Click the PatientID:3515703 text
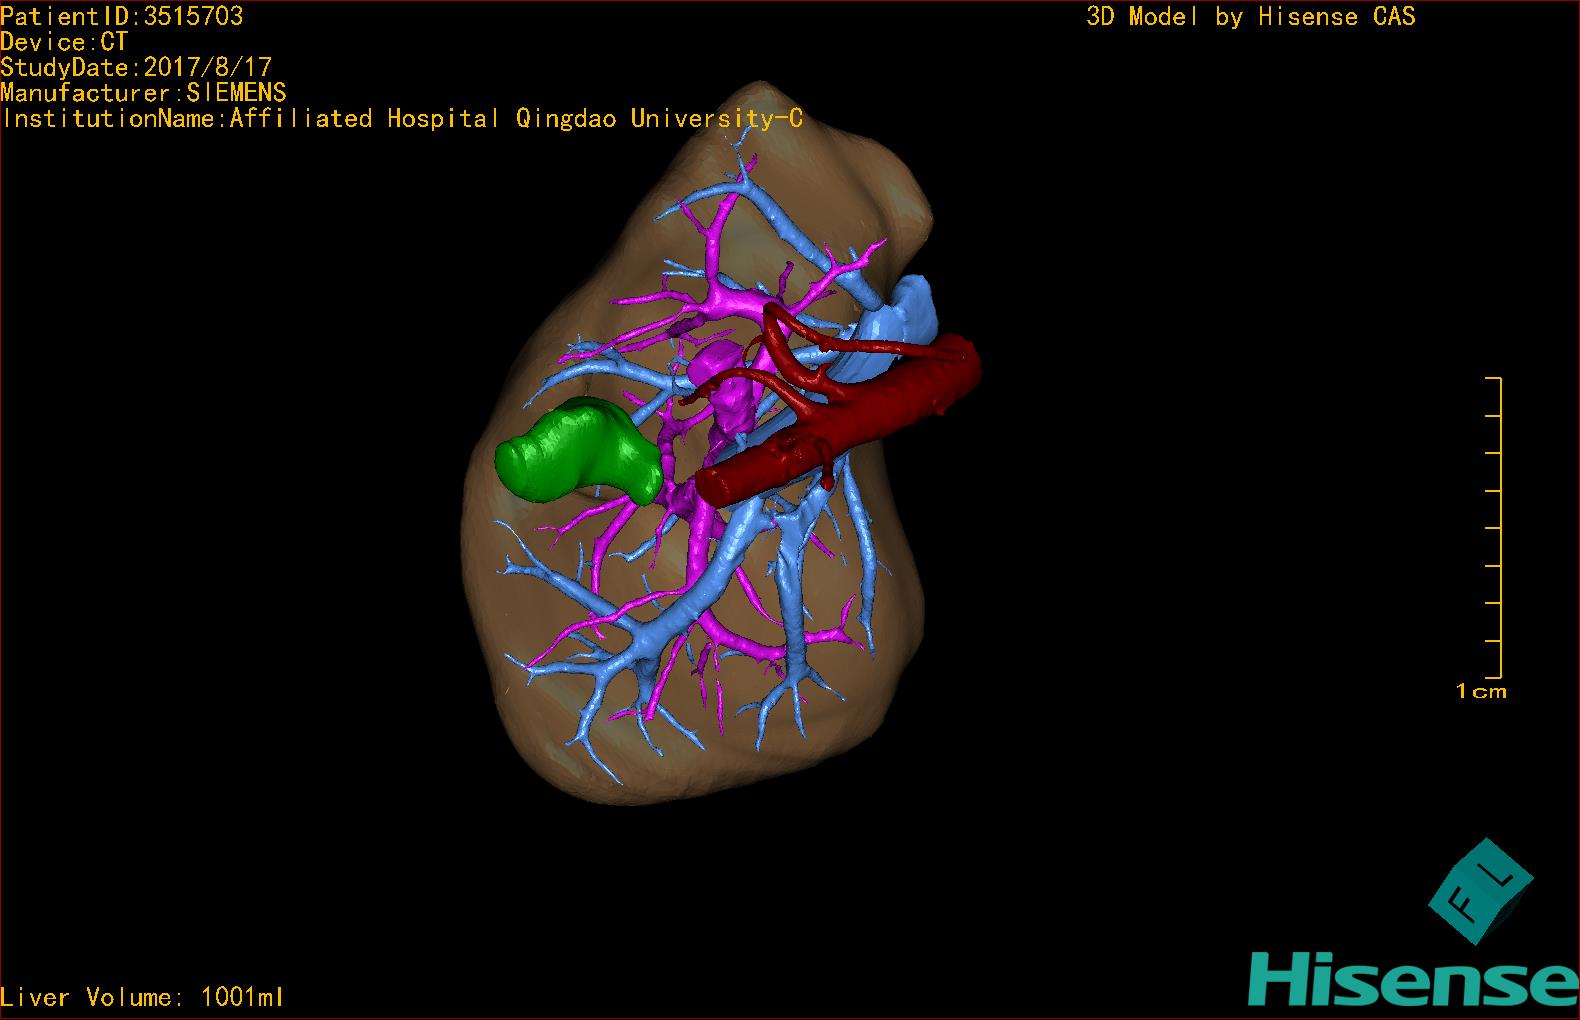Image resolution: width=1580 pixels, height=1020 pixels. point(122,16)
